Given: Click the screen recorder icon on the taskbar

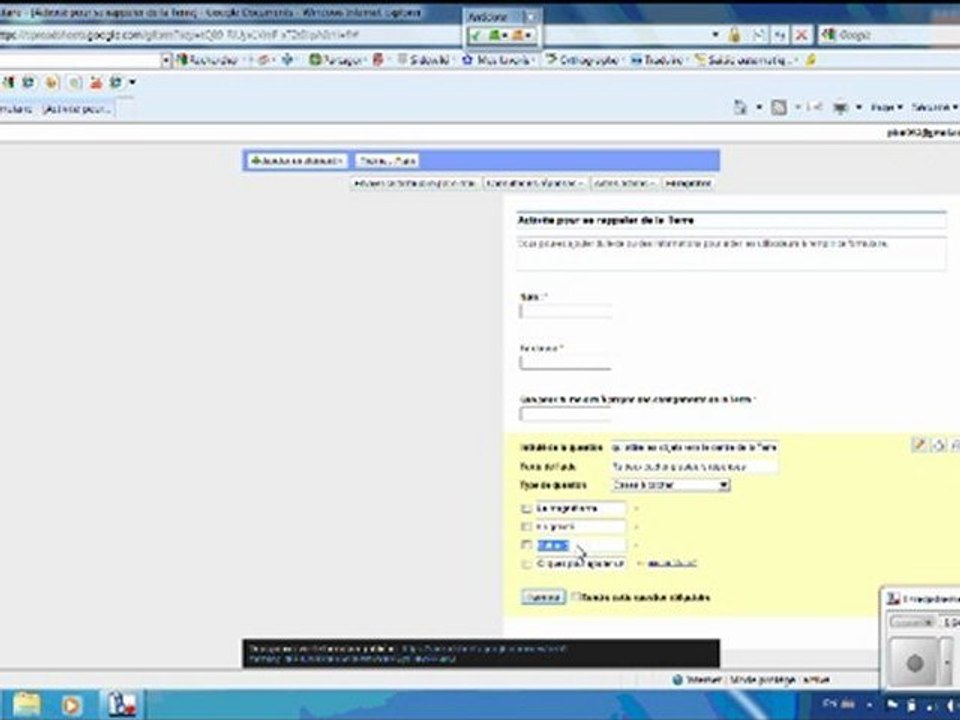Looking at the screenshot, I should pos(122,704).
